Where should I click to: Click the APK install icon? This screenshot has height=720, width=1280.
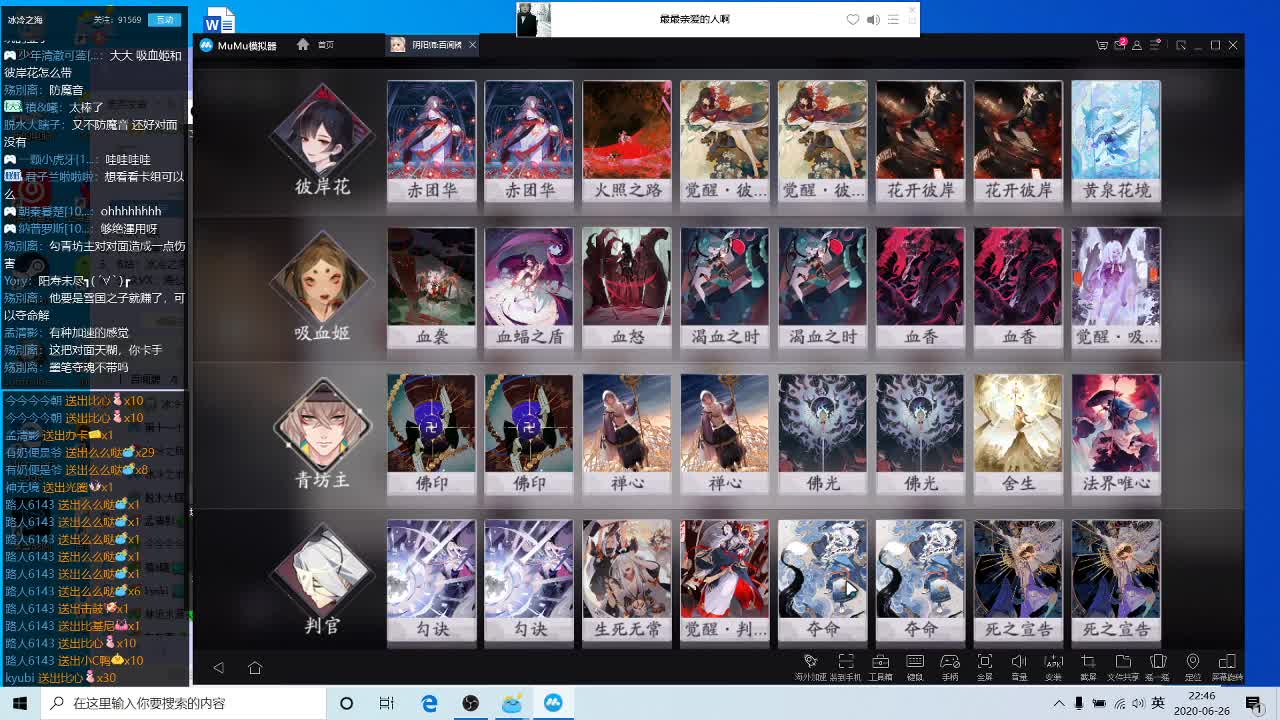(1053, 666)
